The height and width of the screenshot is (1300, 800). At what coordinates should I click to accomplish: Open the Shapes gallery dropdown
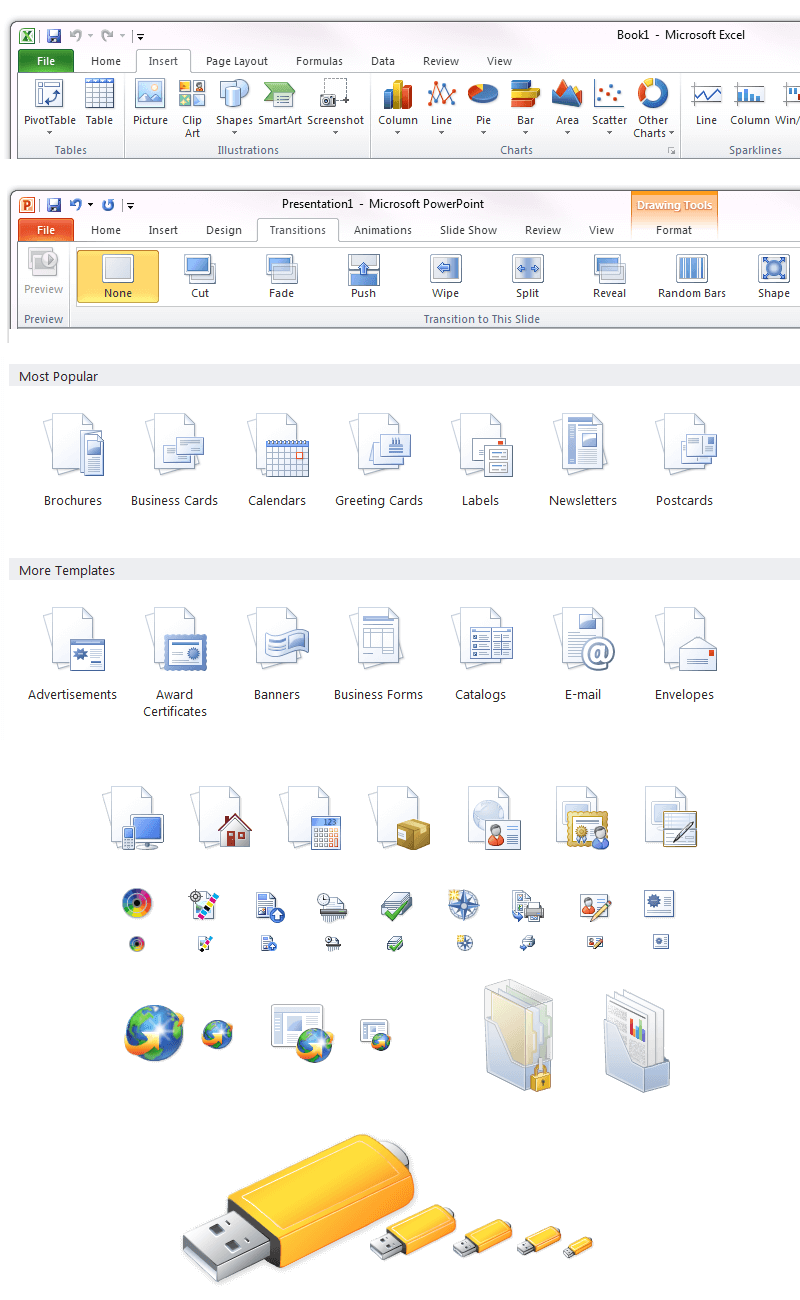(234, 109)
